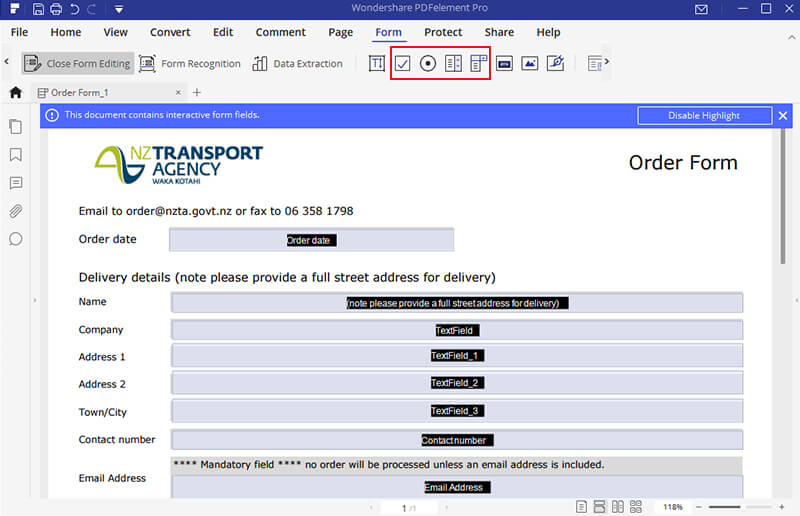Open the search panel
This screenshot has height=516, width=800.
[16, 239]
